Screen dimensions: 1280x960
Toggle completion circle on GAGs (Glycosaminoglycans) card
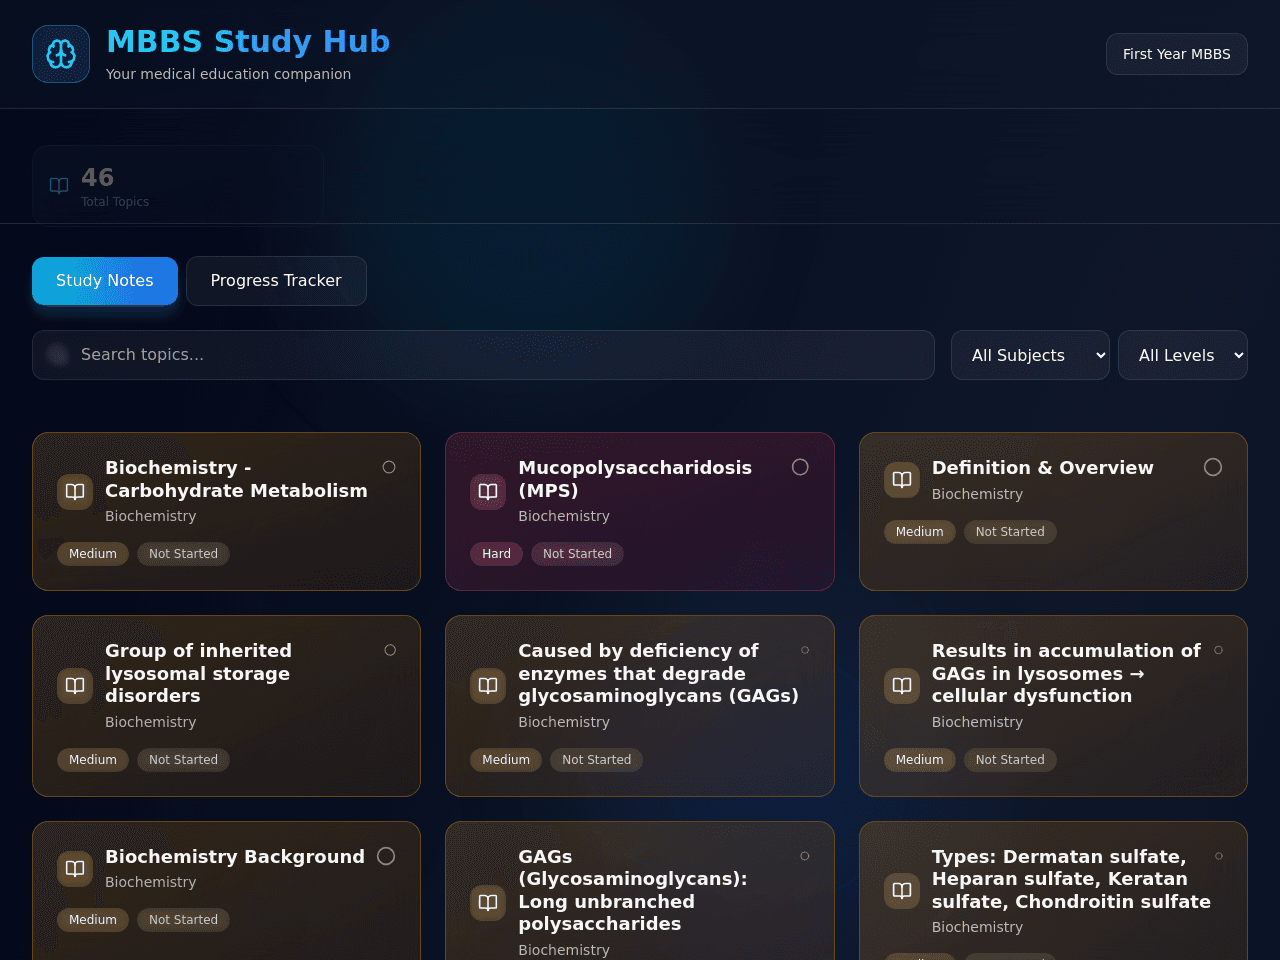[x=805, y=856]
